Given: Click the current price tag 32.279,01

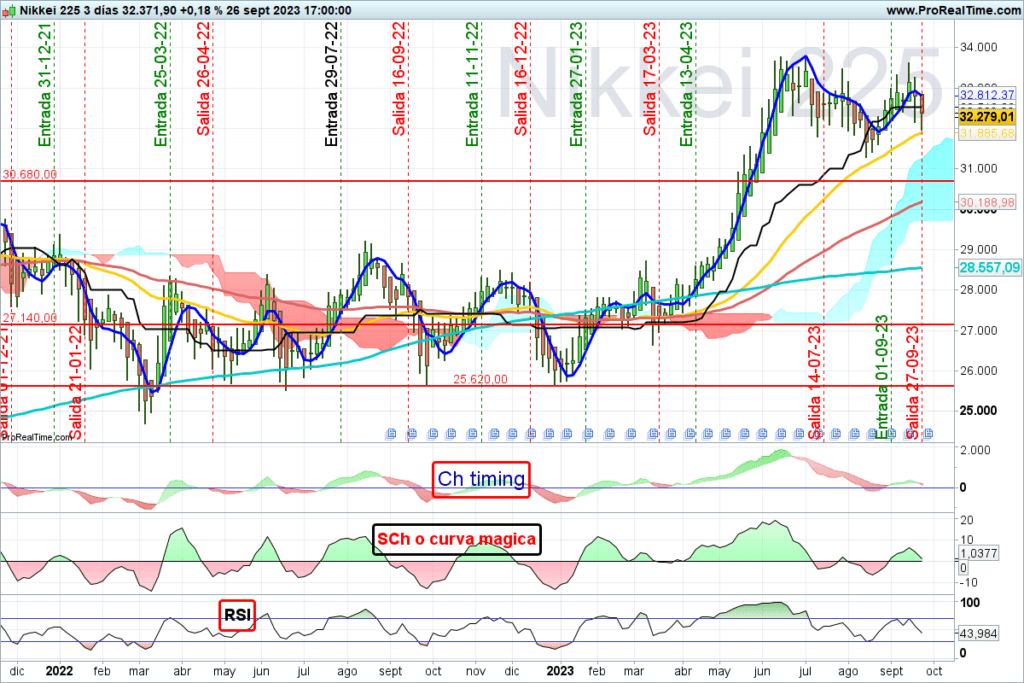Looking at the screenshot, I should pyautogui.click(x=987, y=117).
